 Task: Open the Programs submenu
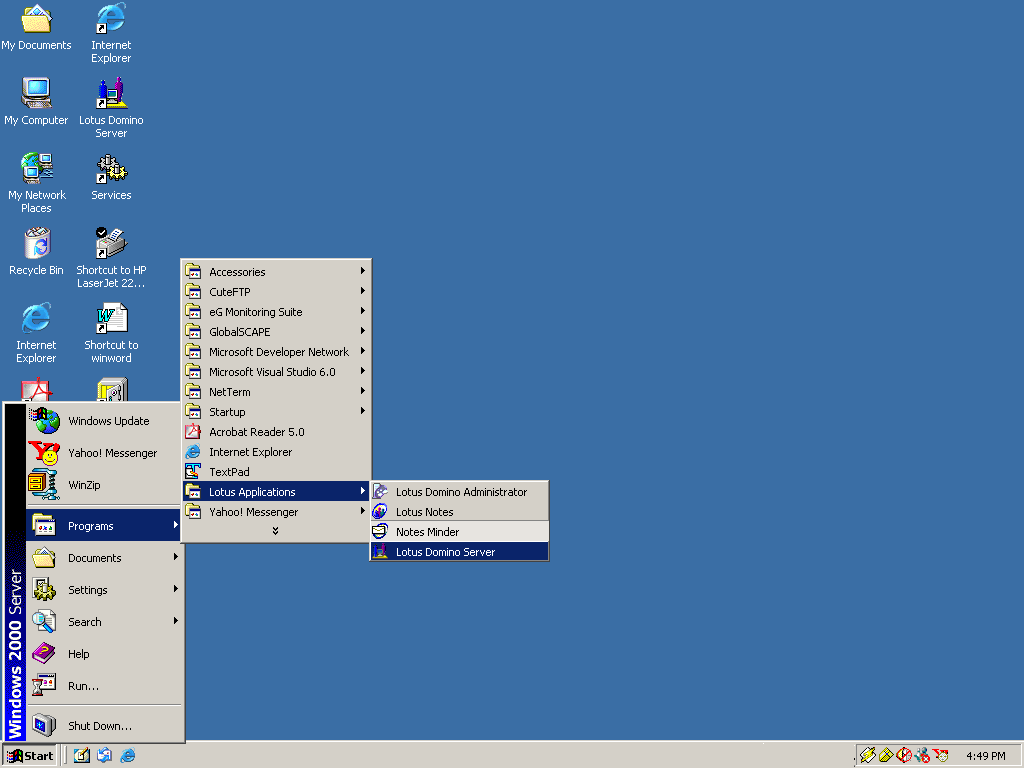104,526
